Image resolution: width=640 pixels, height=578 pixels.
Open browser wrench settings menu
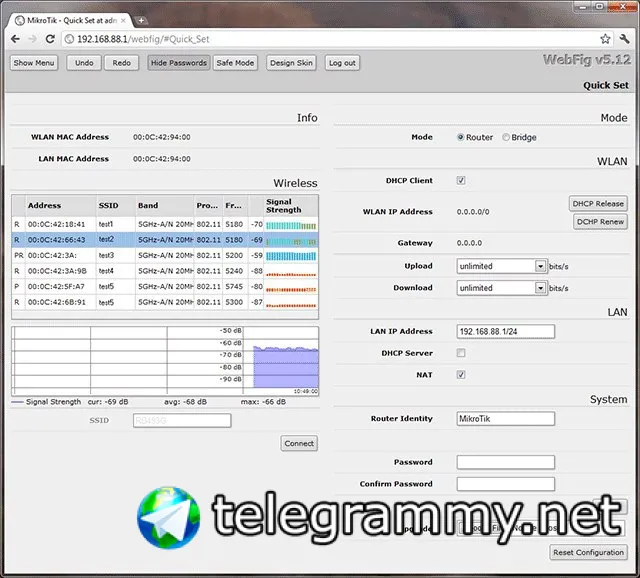click(x=624, y=39)
